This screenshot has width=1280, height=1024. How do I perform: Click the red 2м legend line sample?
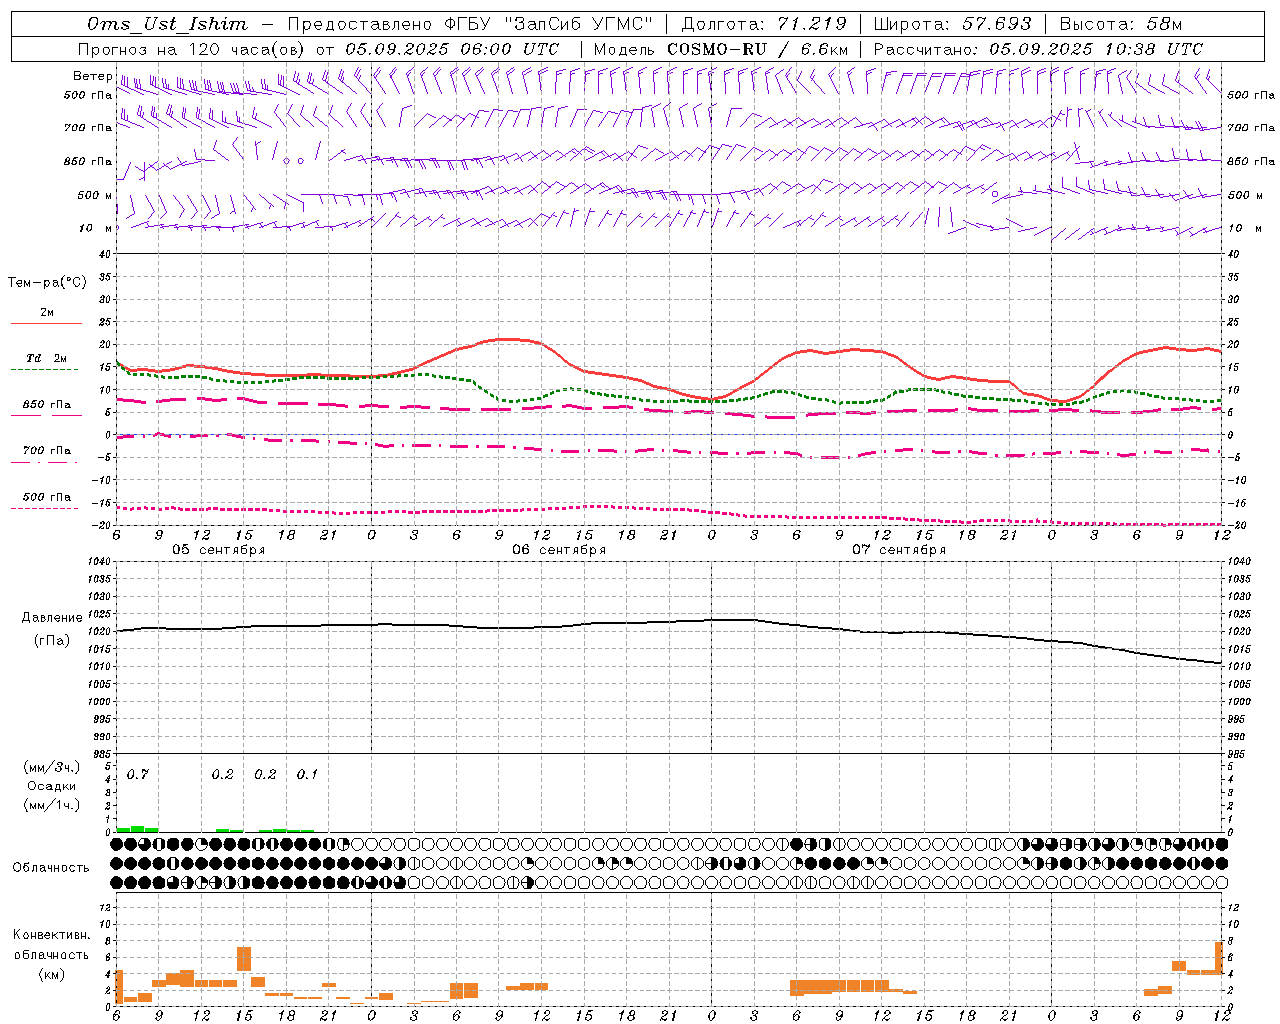tap(46, 324)
